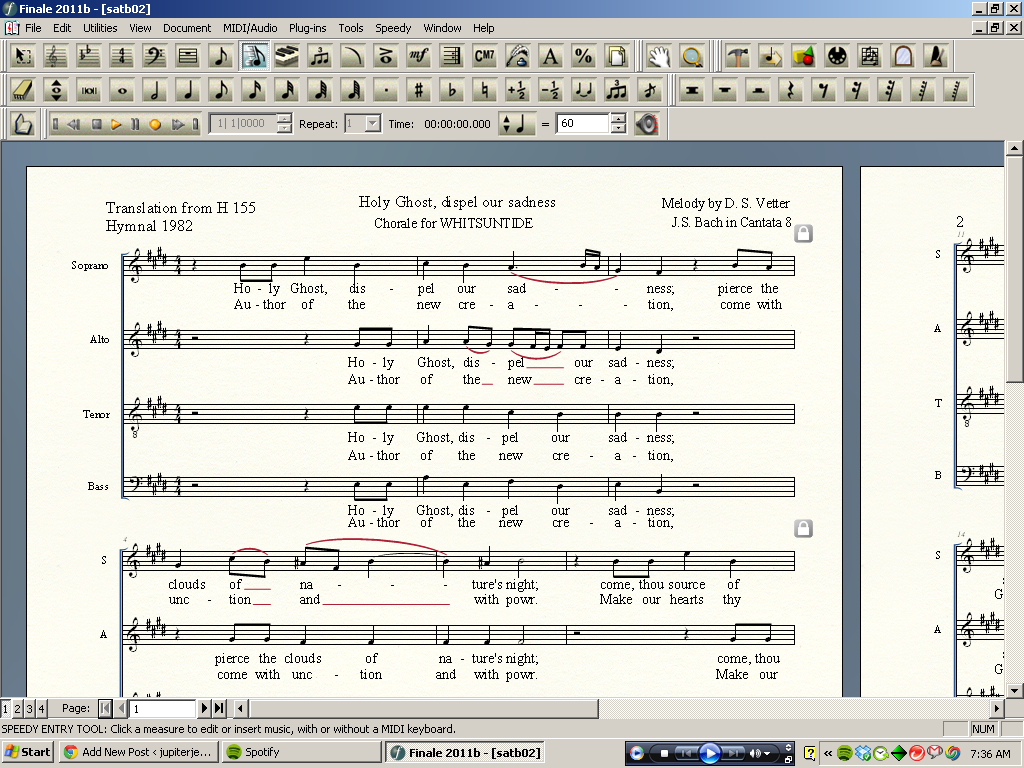
Task: Choose the Mirror tool
Action: 903,56
